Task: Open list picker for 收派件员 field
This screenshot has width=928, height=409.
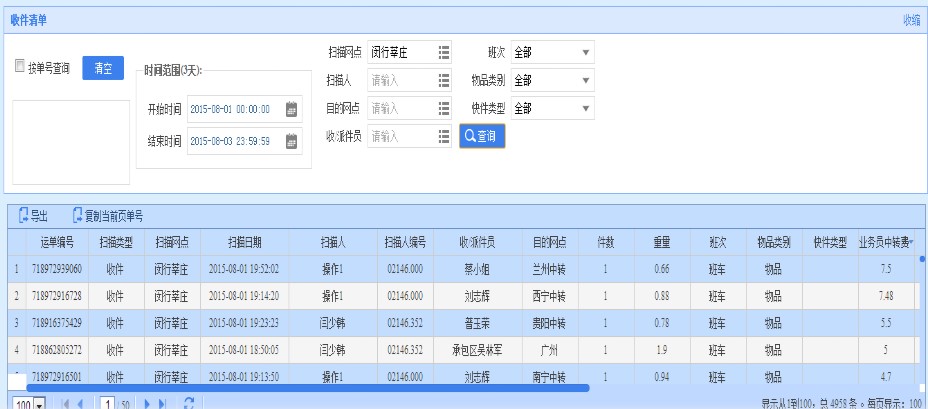Action: (x=444, y=137)
